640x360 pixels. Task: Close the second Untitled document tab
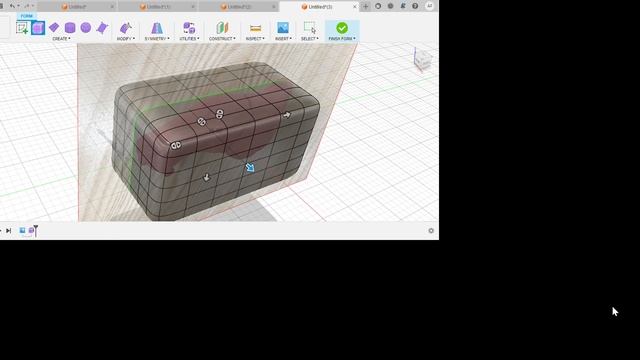tap(193, 7)
